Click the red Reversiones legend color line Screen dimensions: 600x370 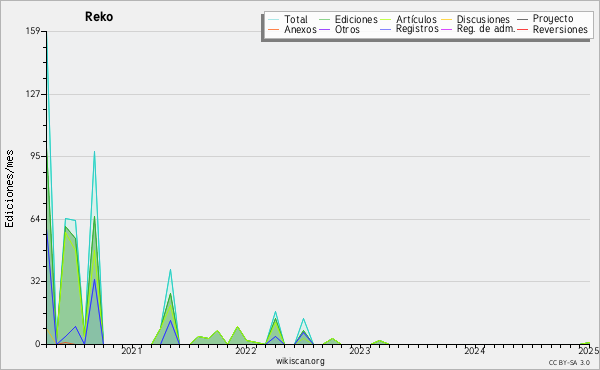(522, 29)
